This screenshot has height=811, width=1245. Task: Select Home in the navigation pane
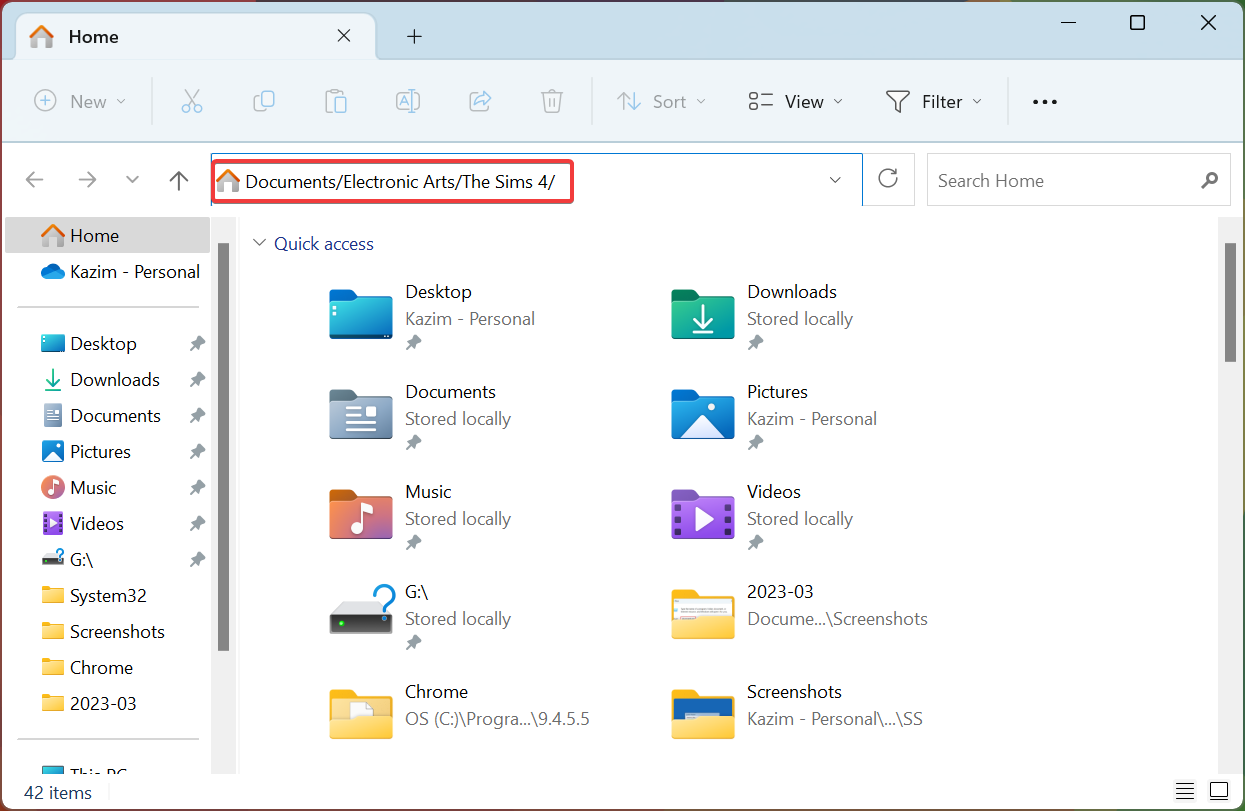(108, 236)
